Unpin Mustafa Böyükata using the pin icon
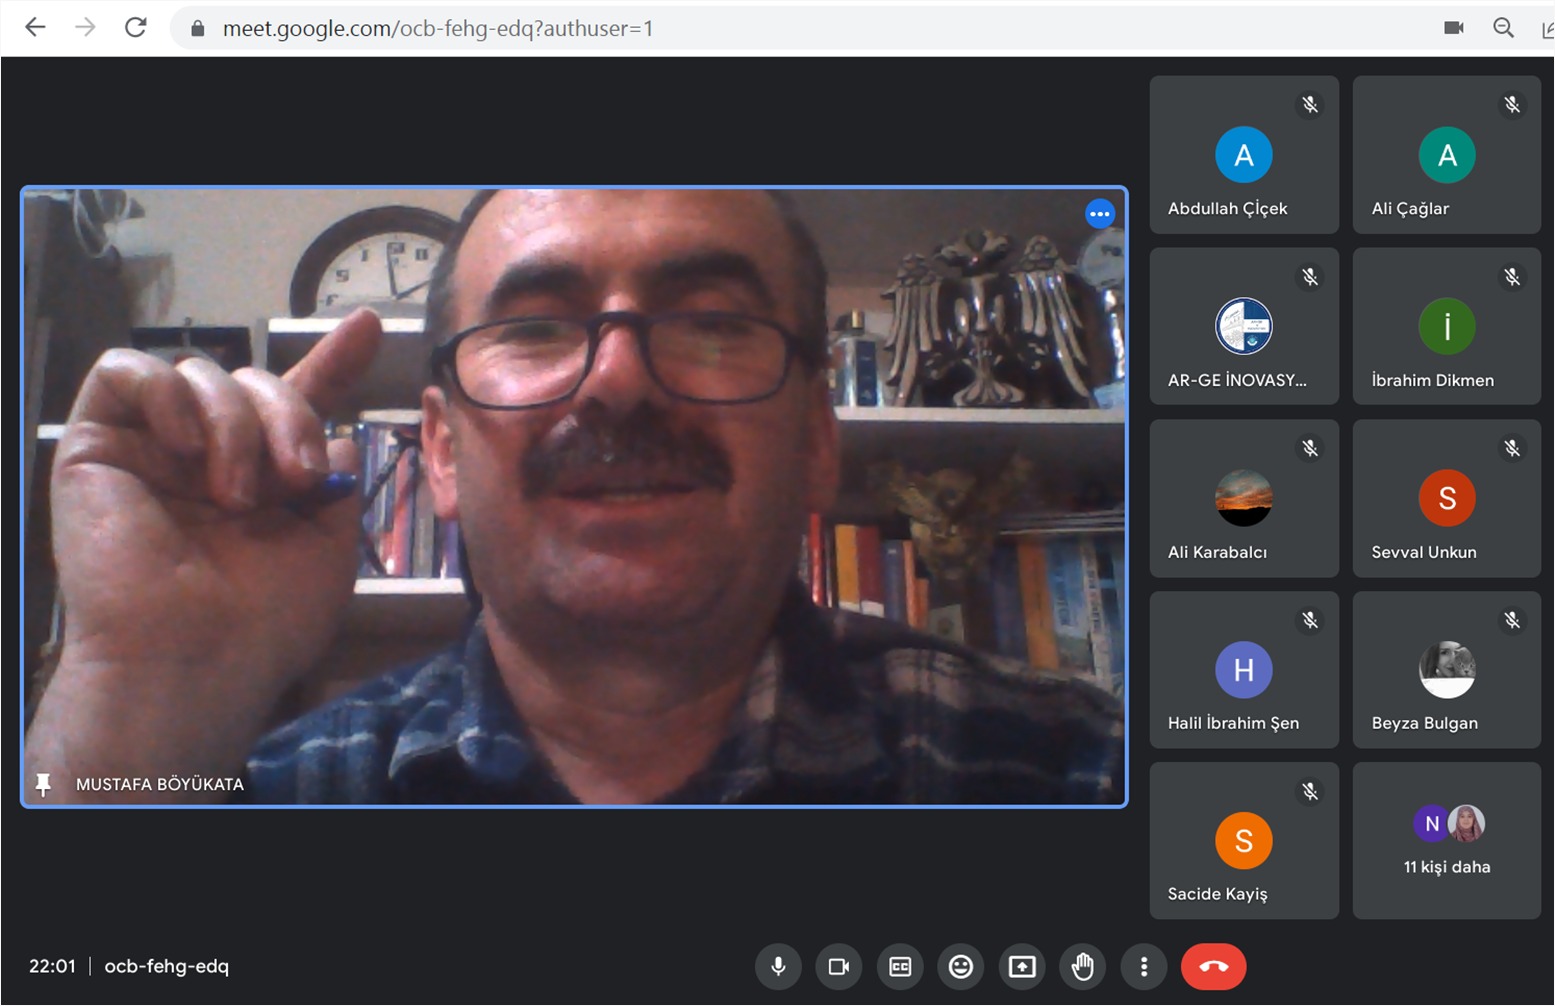1555x1006 pixels. point(43,784)
